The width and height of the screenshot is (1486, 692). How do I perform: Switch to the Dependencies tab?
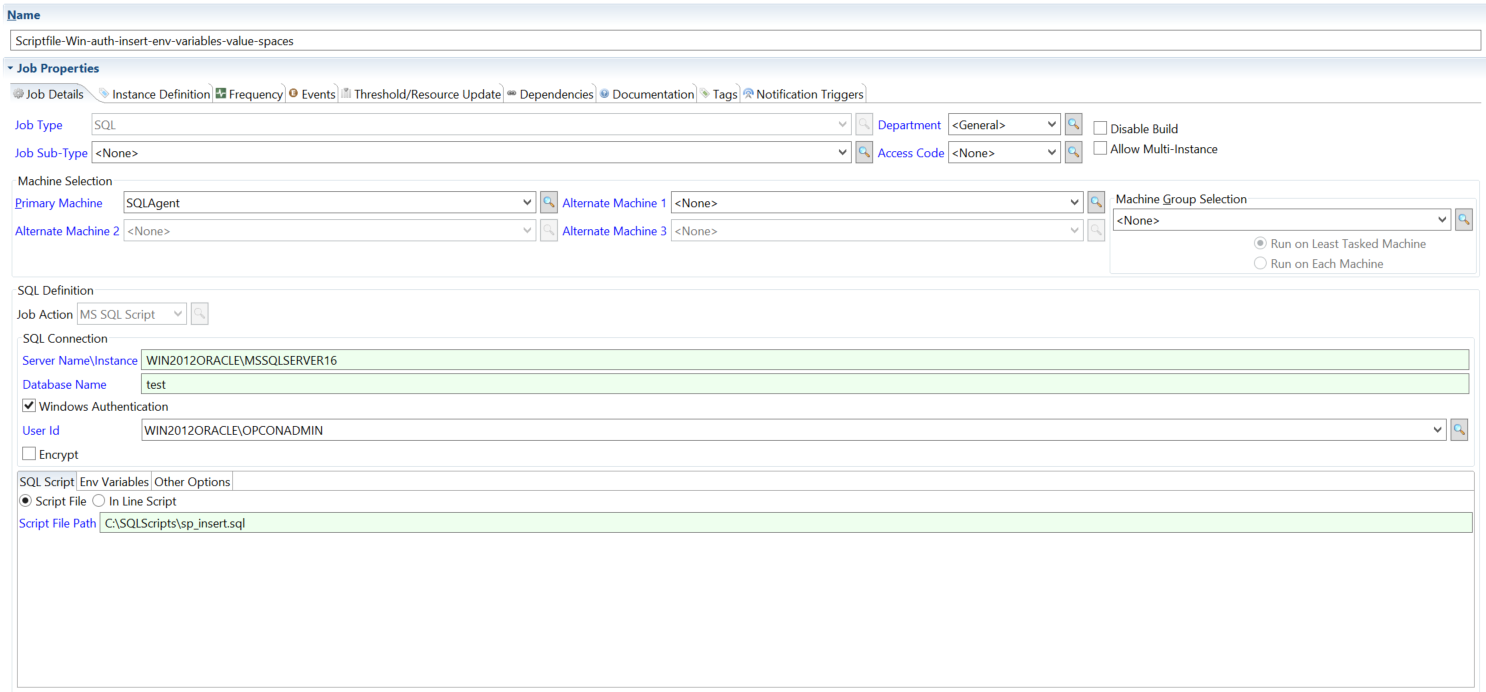(x=550, y=94)
